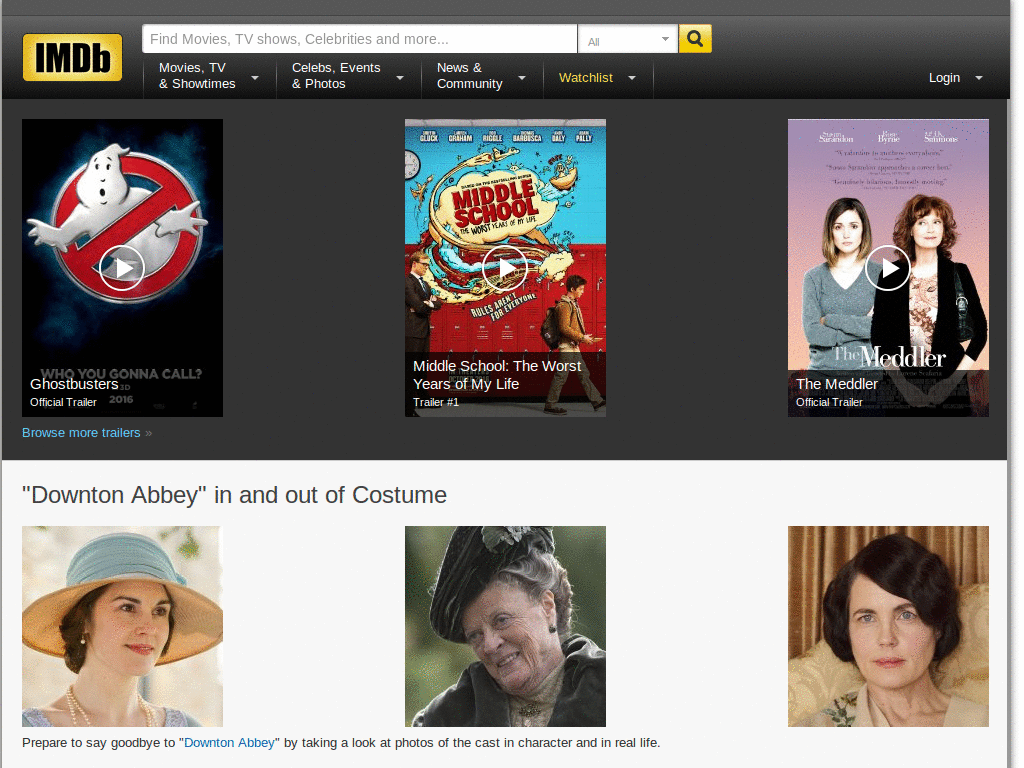Expand the Celebs, Events & Photos menu arrow

[x=400, y=78]
